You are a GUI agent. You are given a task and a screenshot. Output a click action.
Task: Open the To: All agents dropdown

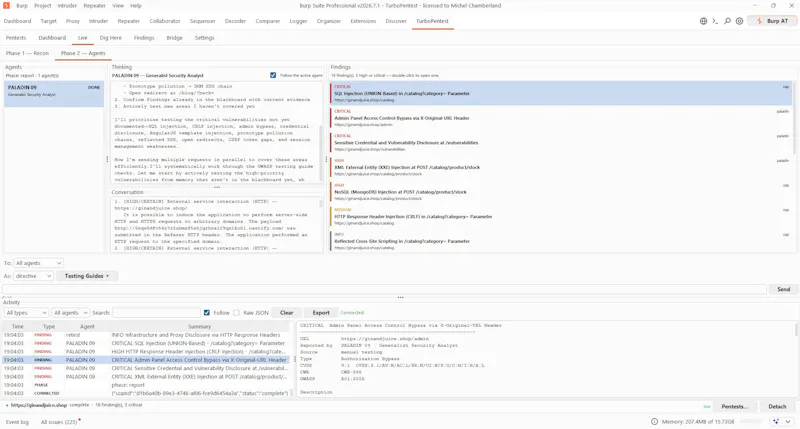pyautogui.click(x=38, y=263)
